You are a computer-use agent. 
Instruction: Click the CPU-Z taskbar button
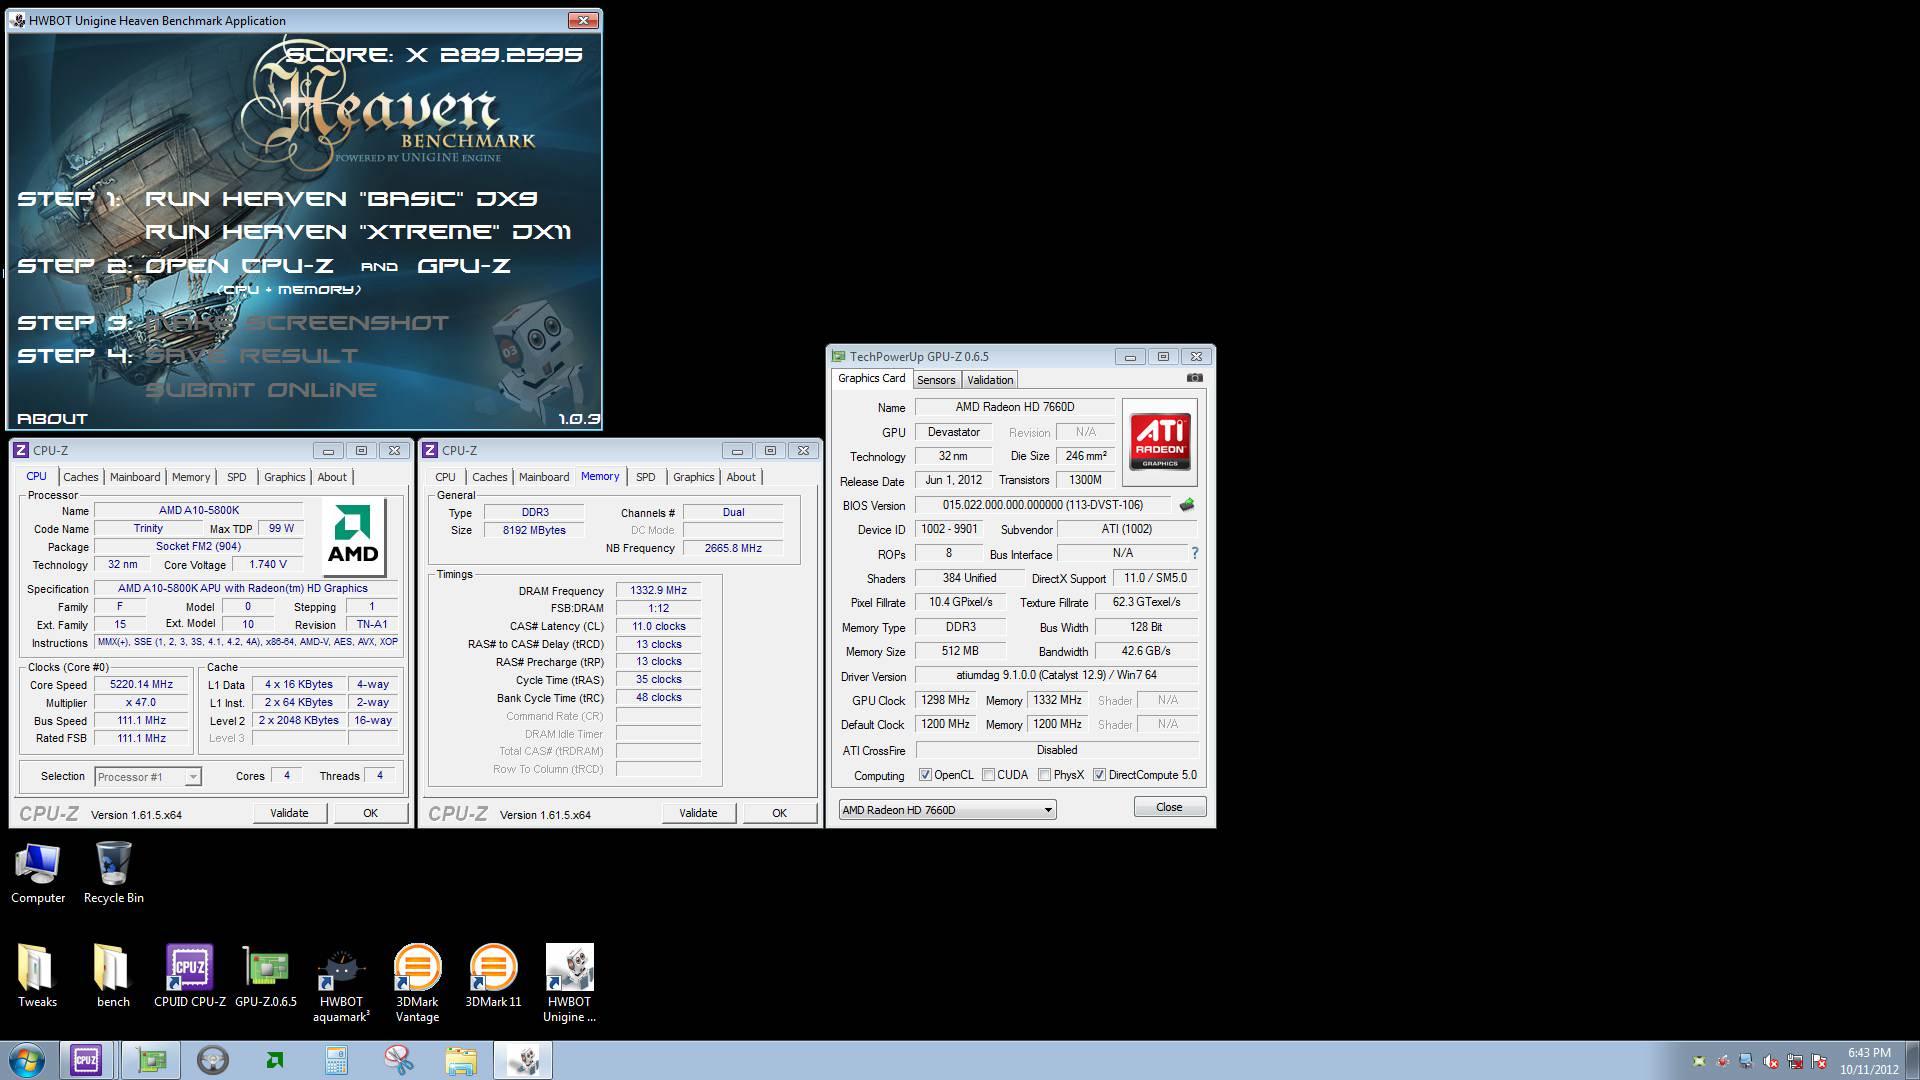pos(86,1060)
